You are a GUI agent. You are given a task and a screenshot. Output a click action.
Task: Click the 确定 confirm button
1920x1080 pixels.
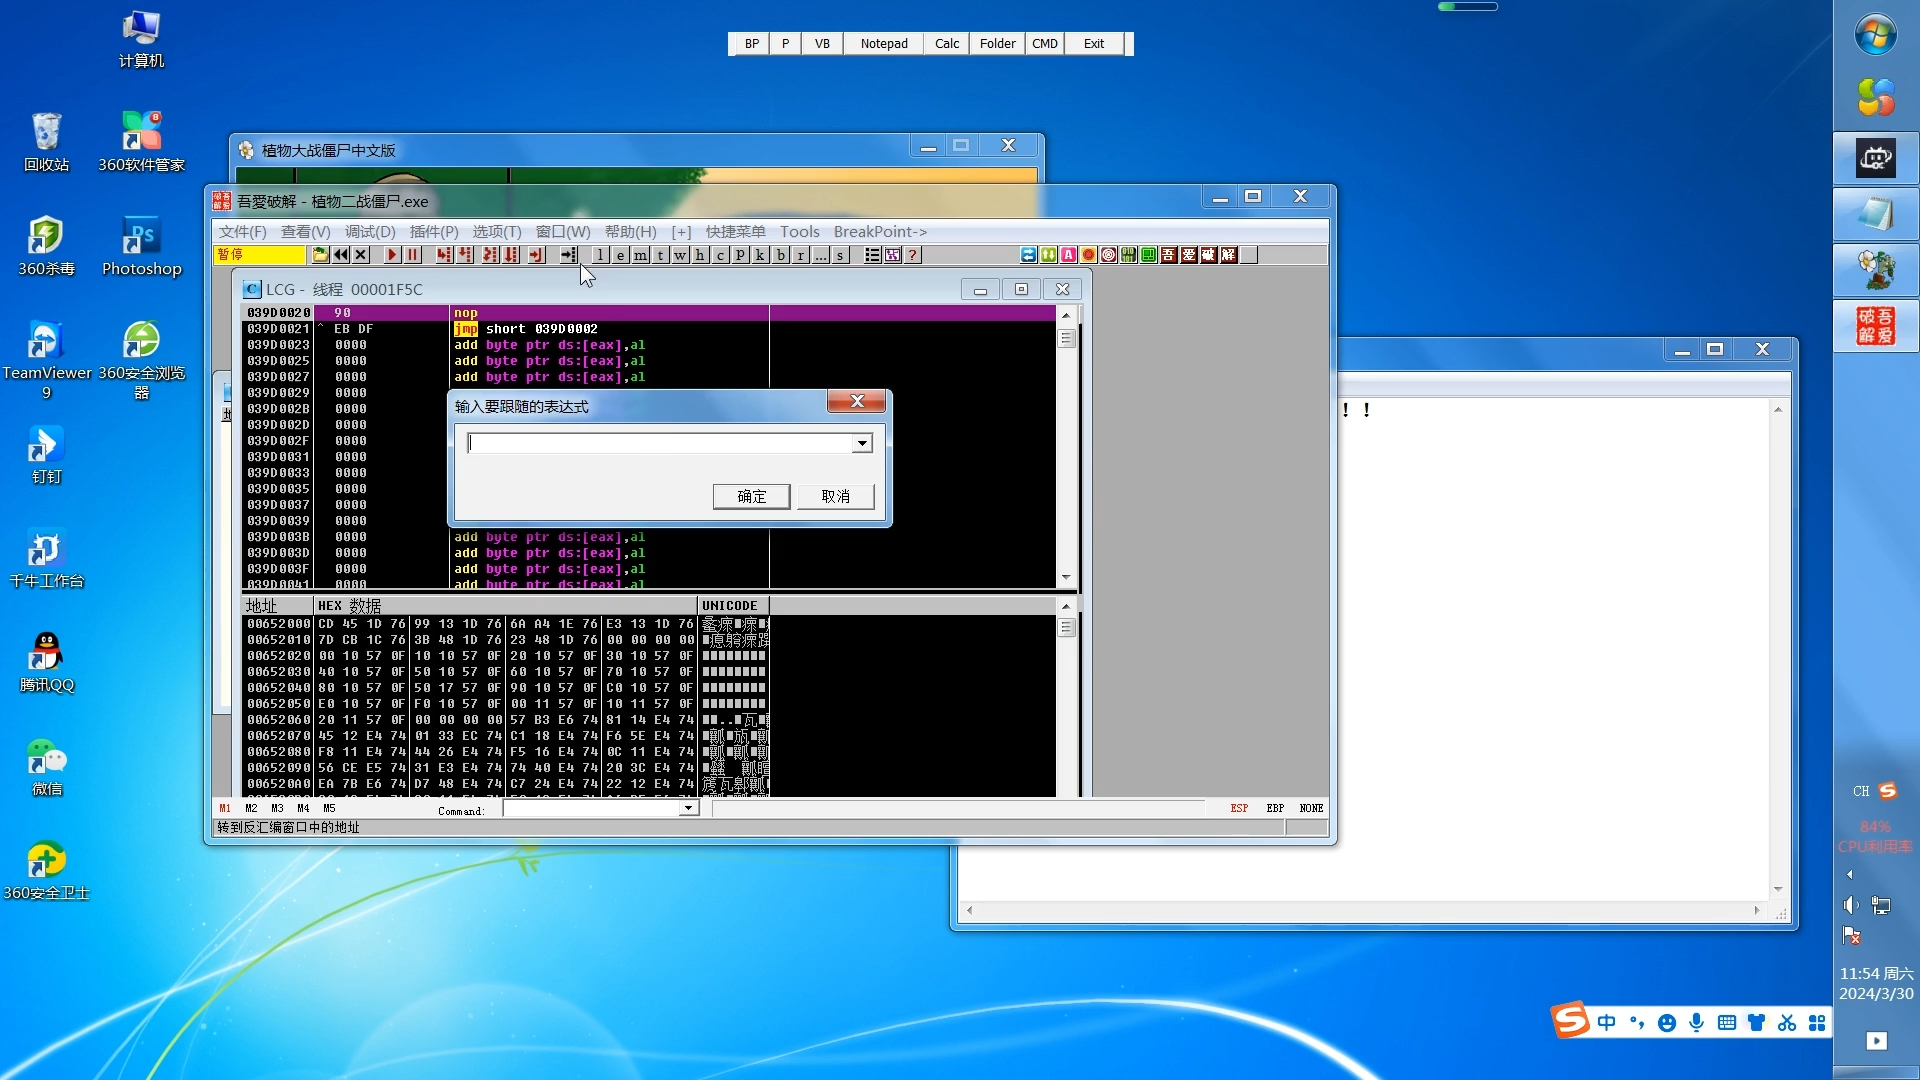point(751,496)
